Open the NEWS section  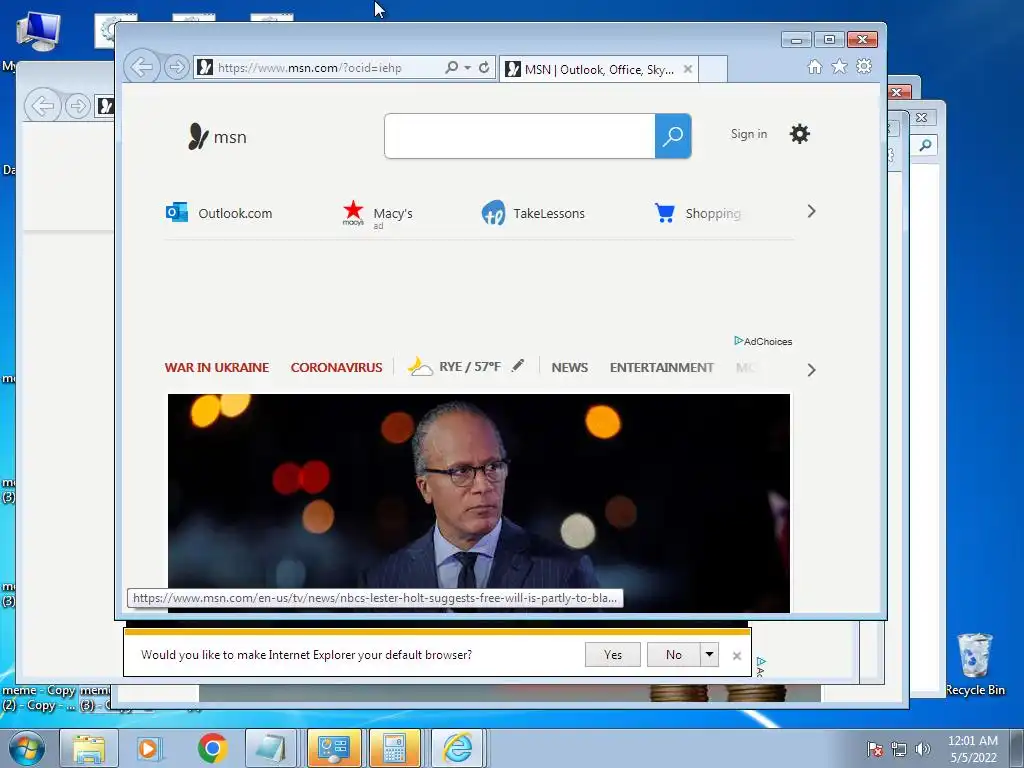click(569, 367)
